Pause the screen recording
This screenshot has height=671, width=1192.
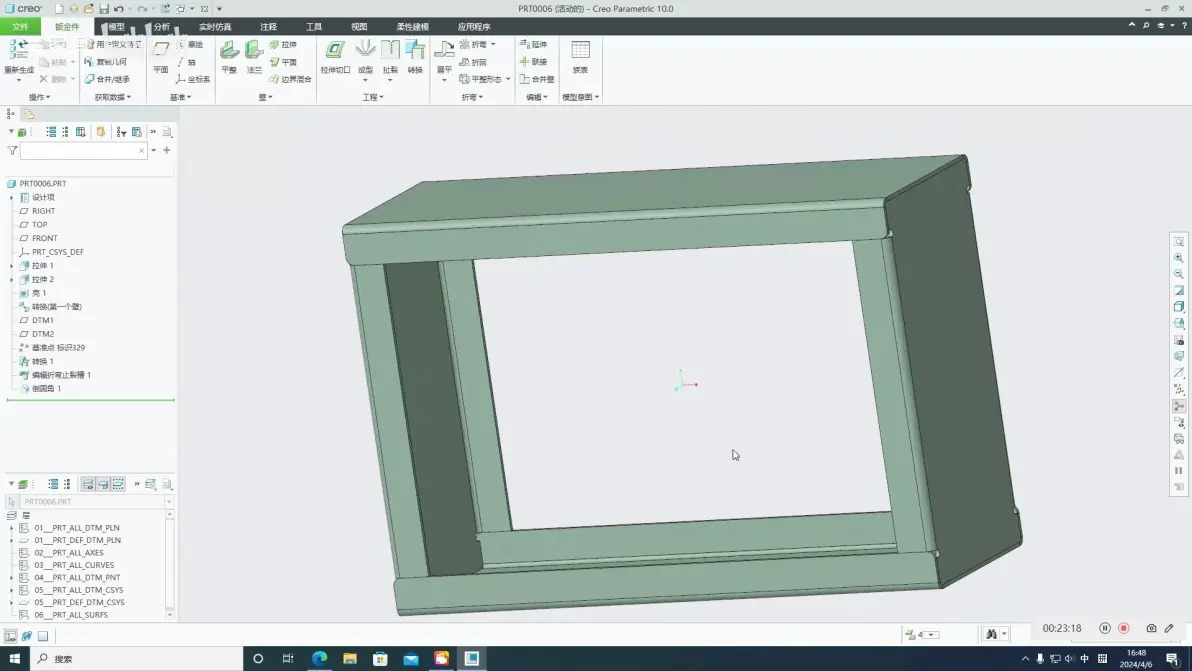pyautogui.click(x=1105, y=628)
